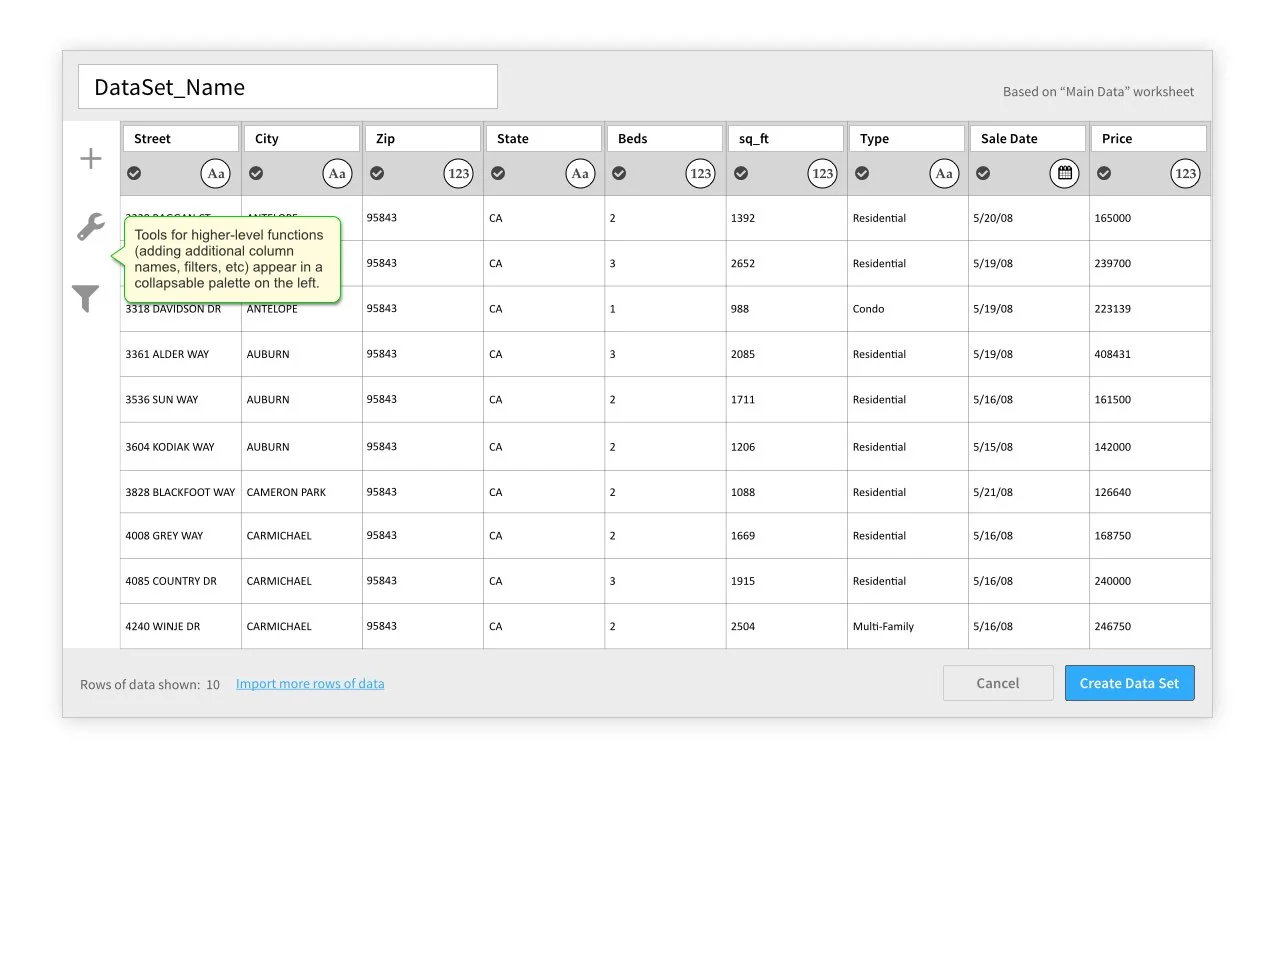Select the Multi-Family type cell

pyautogui.click(x=908, y=626)
